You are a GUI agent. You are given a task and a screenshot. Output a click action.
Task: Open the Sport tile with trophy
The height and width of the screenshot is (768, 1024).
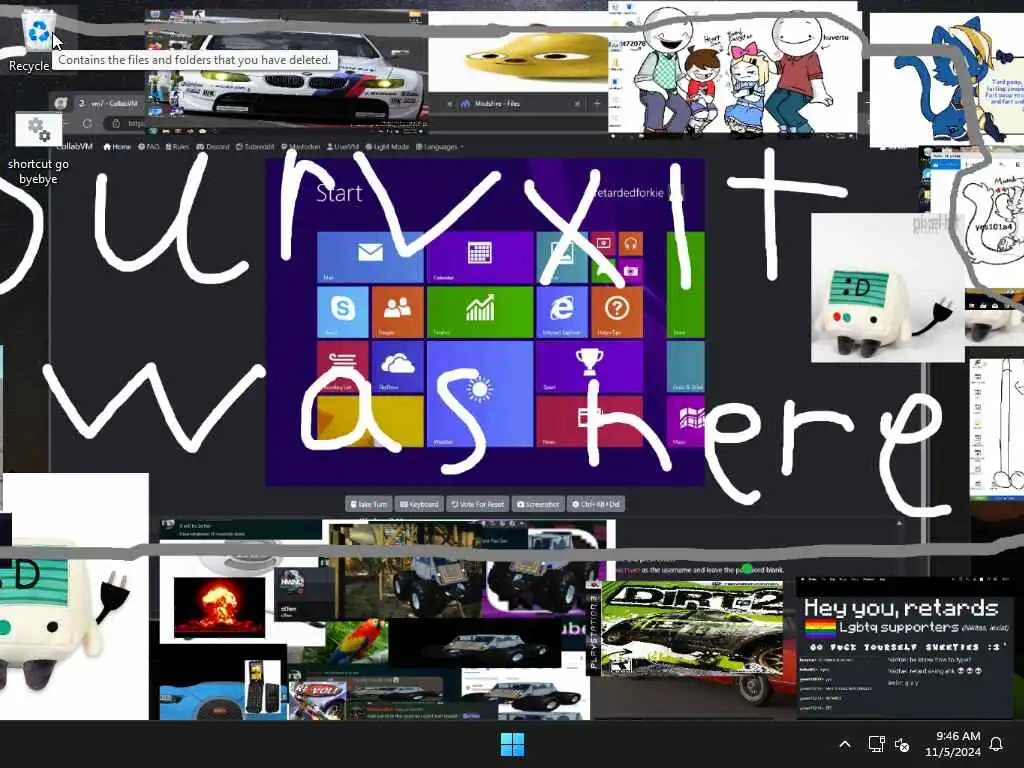[x=589, y=366]
